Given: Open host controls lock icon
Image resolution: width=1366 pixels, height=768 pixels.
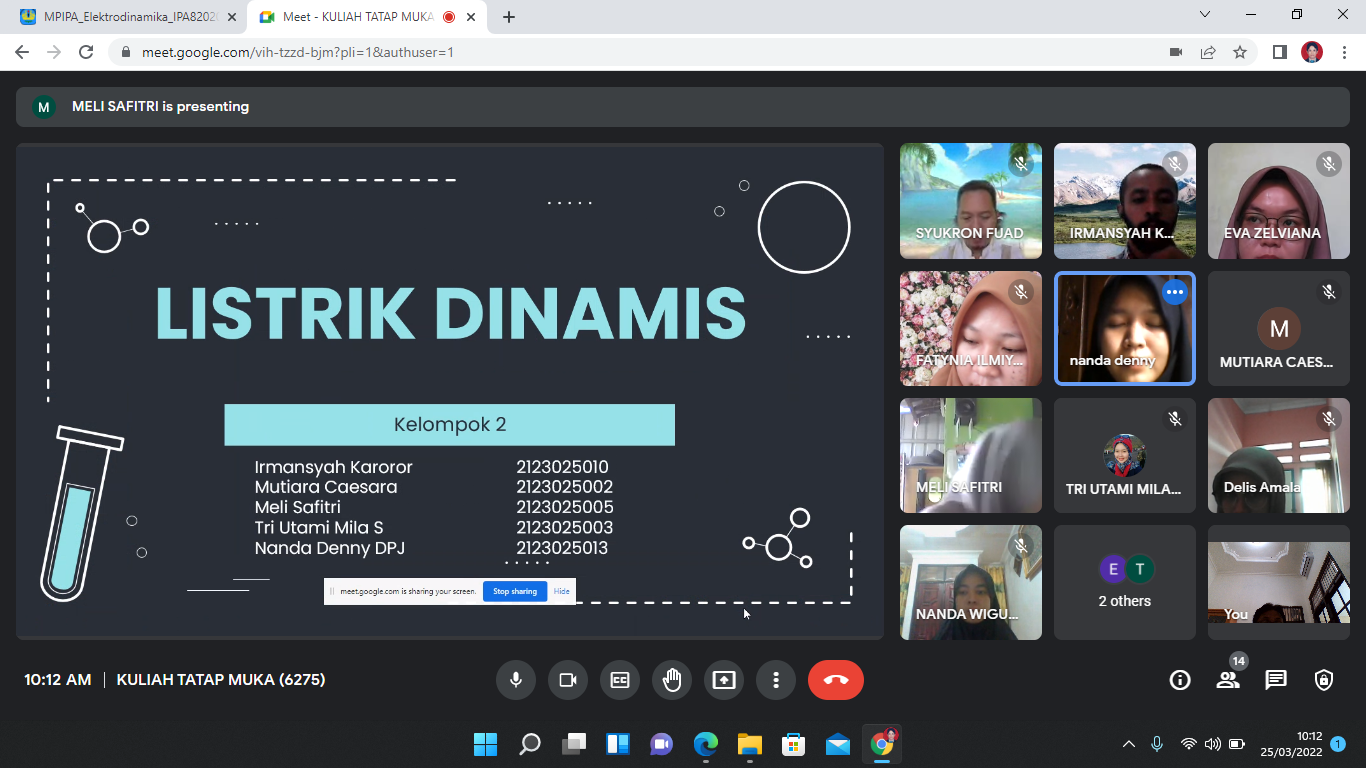Looking at the screenshot, I should tap(1324, 680).
